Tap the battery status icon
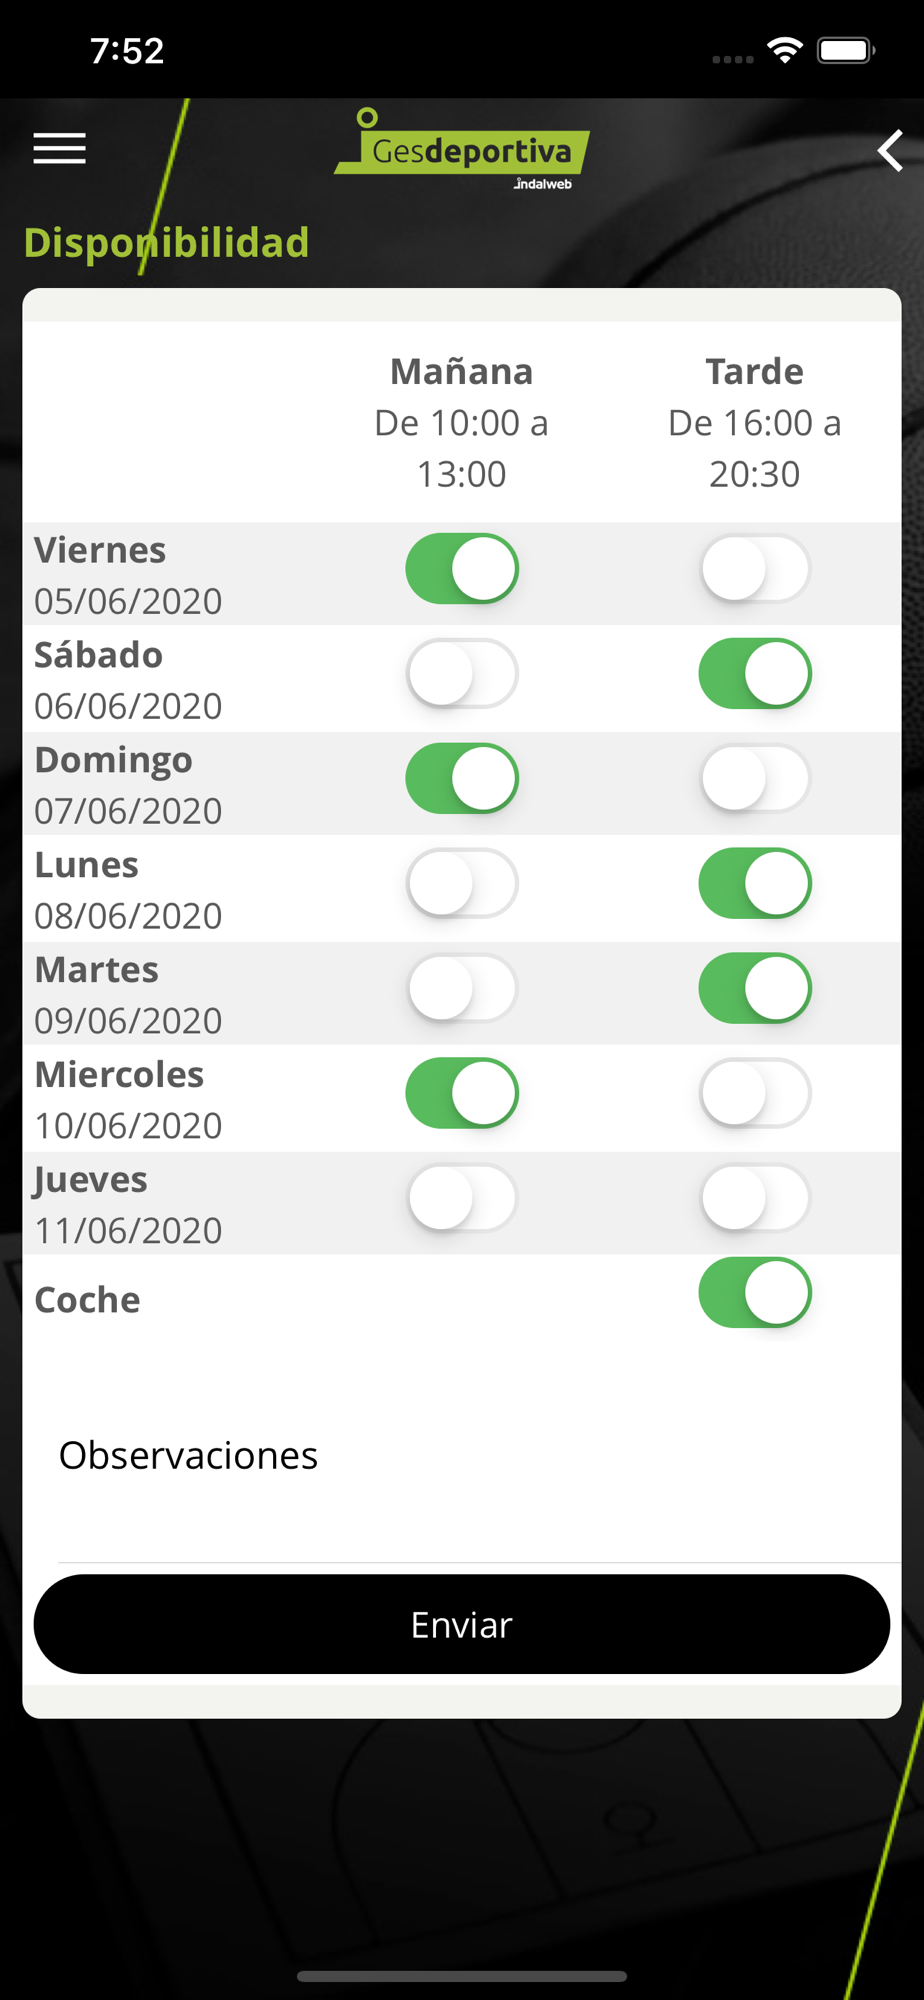Viewport: 924px width, 2000px height. click(x=846, y=50)
